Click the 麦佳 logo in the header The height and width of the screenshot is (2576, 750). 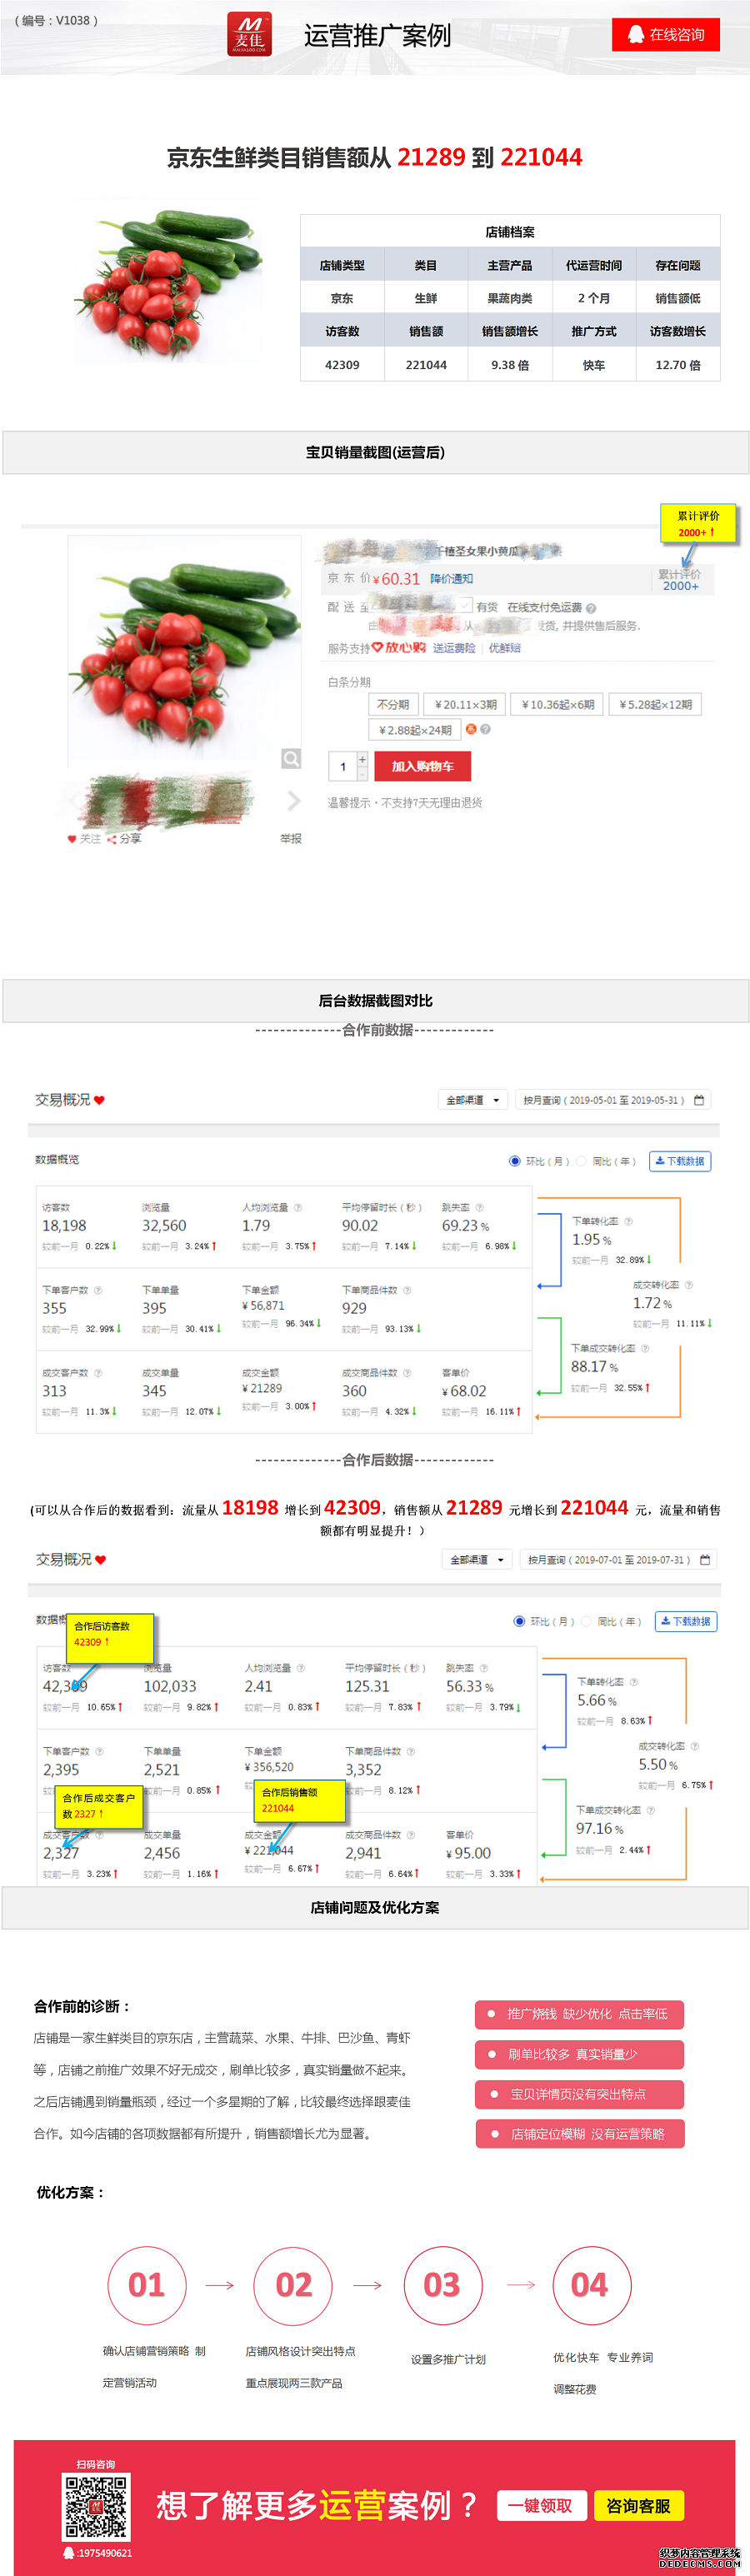point(249,35)
